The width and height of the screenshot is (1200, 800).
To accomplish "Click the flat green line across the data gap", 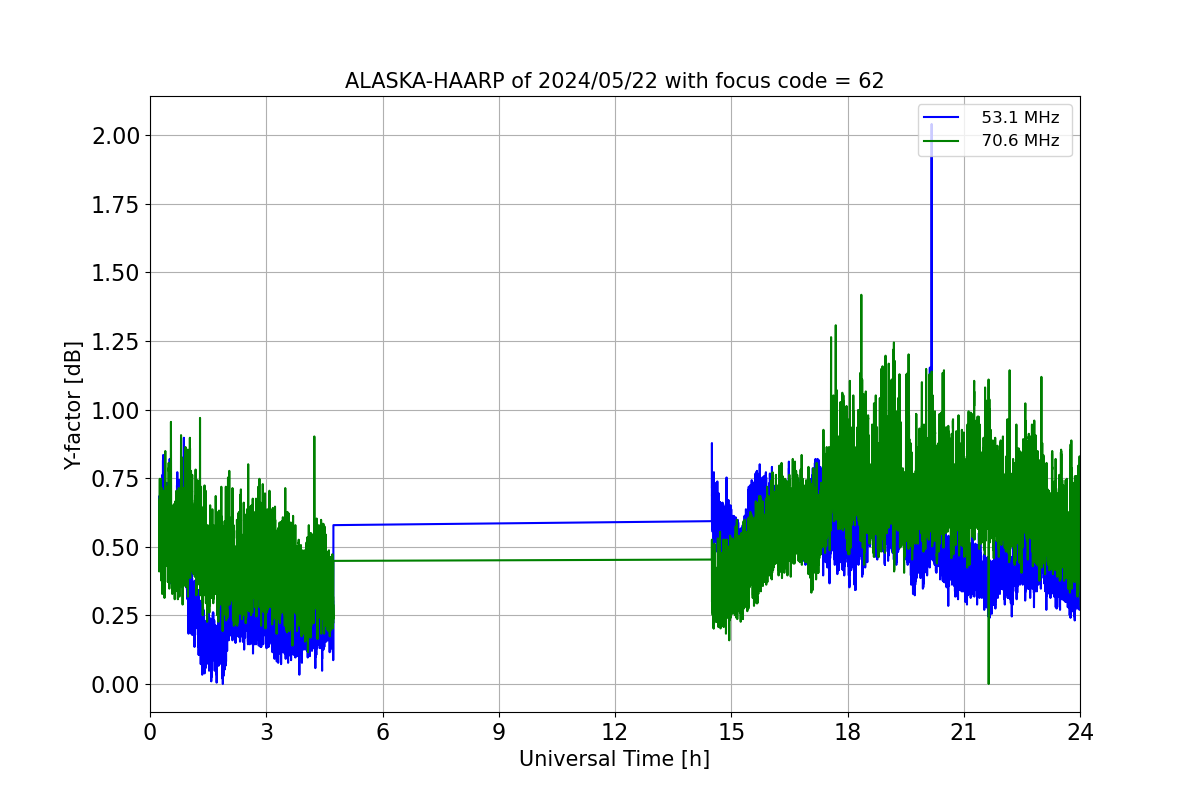I will pyautogui.click(x=522, y=560).
